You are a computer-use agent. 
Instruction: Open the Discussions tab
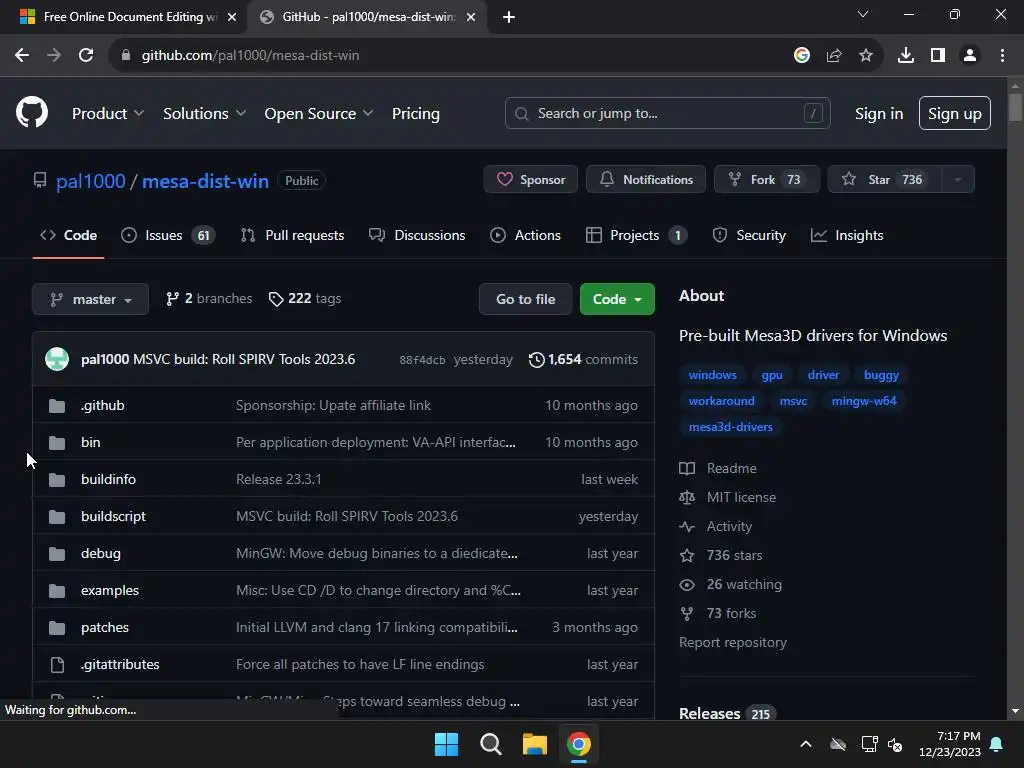pos(417,235)
